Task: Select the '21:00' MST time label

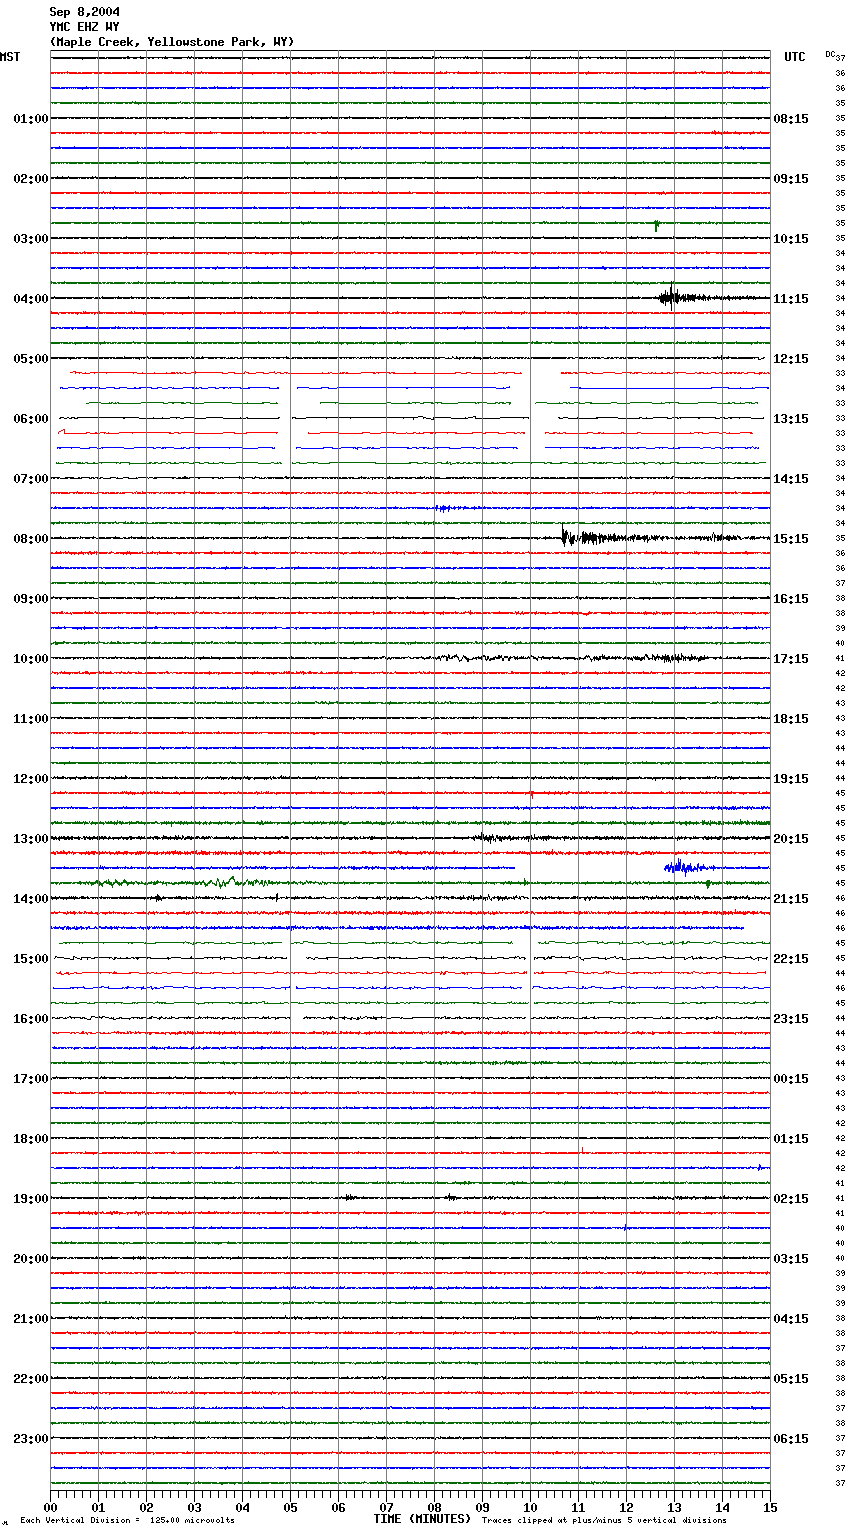Action: coord(31,1319)
